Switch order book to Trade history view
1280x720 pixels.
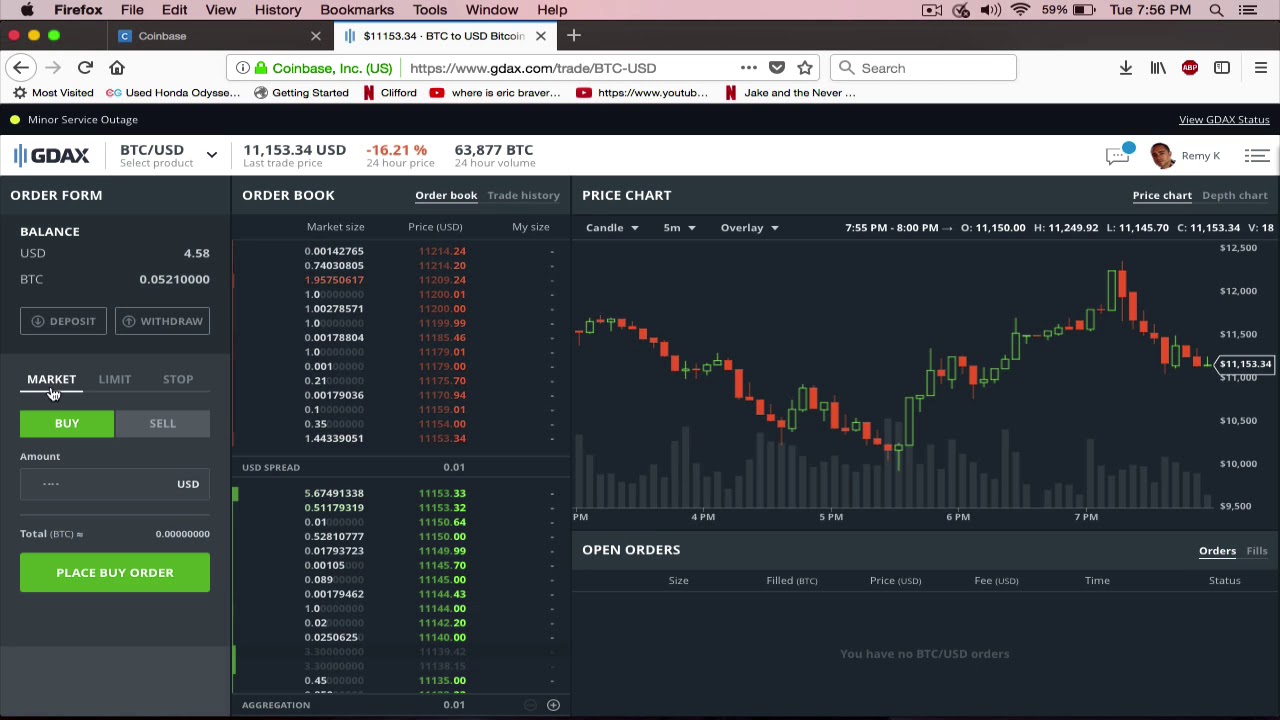[x=524, y=195]
